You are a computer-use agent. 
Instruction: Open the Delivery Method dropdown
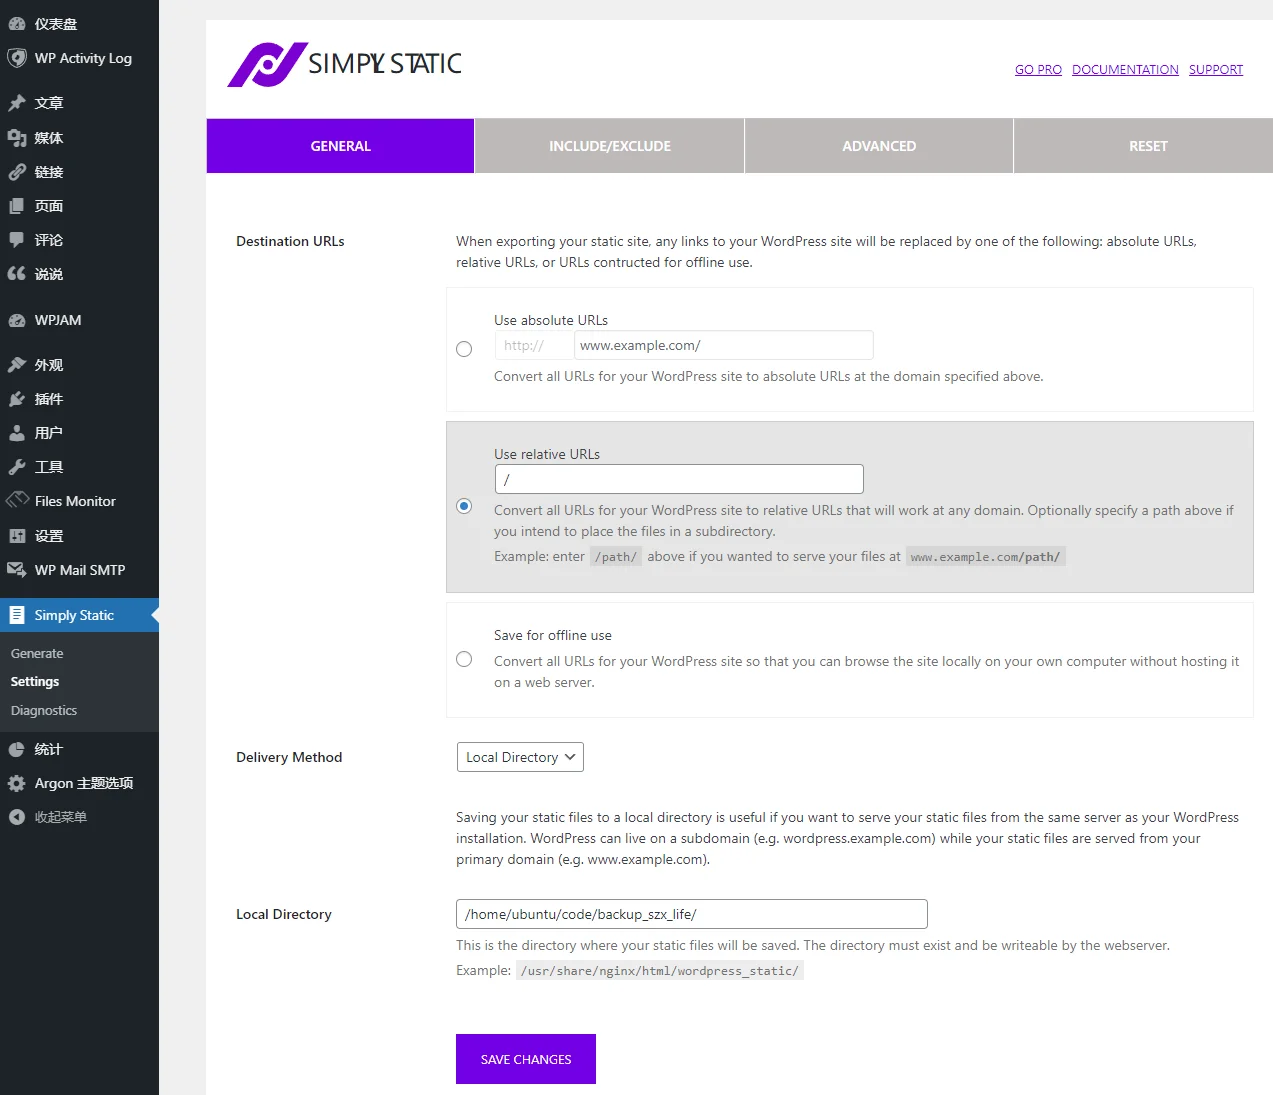(x=520, y=757)
